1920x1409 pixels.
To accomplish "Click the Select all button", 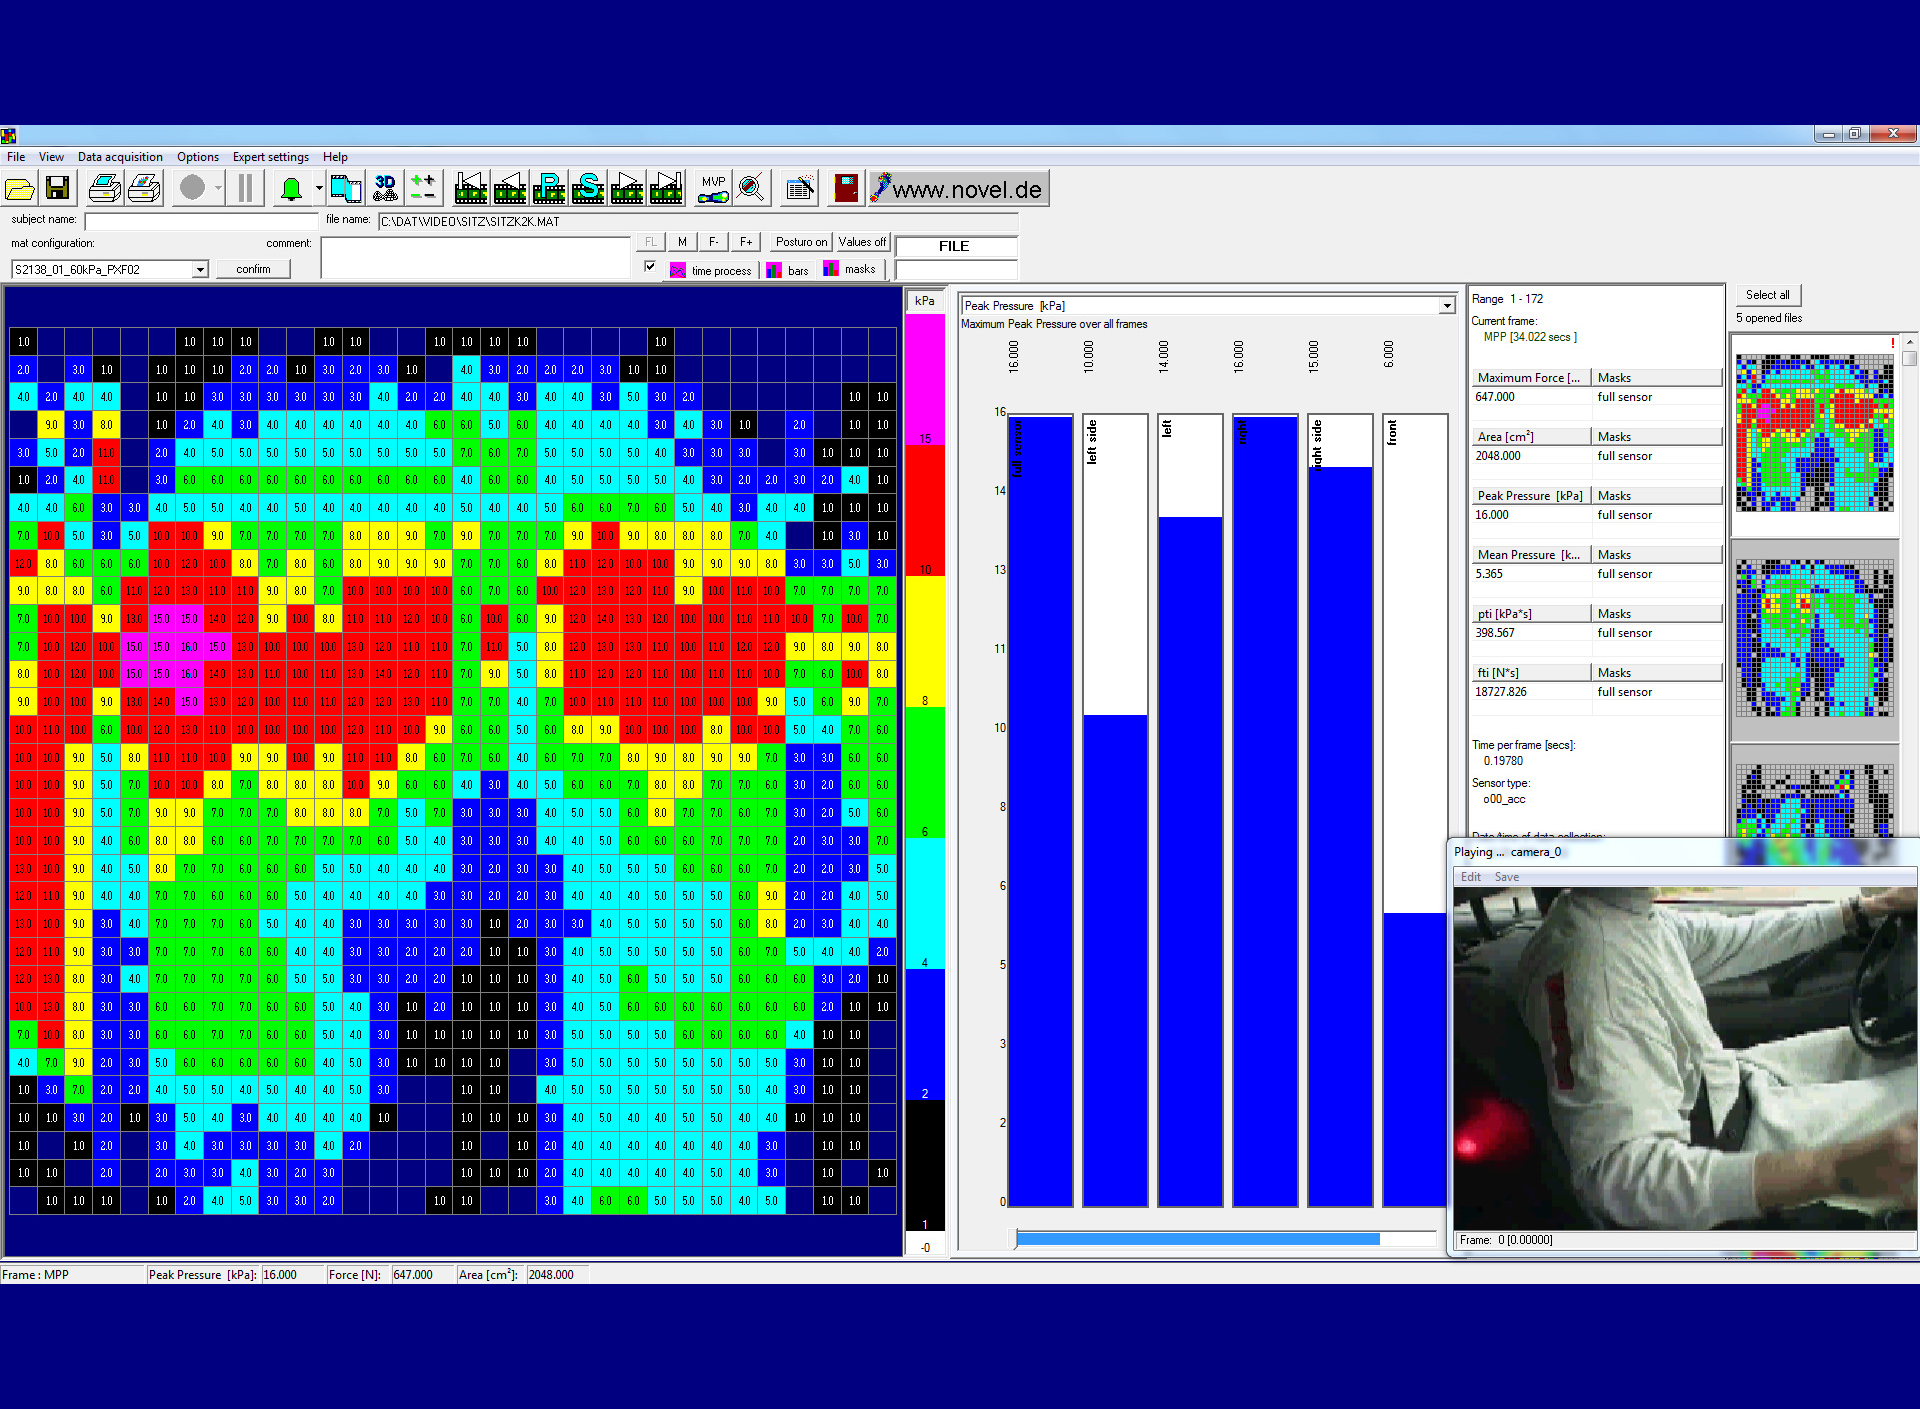I will [1767, 295].
